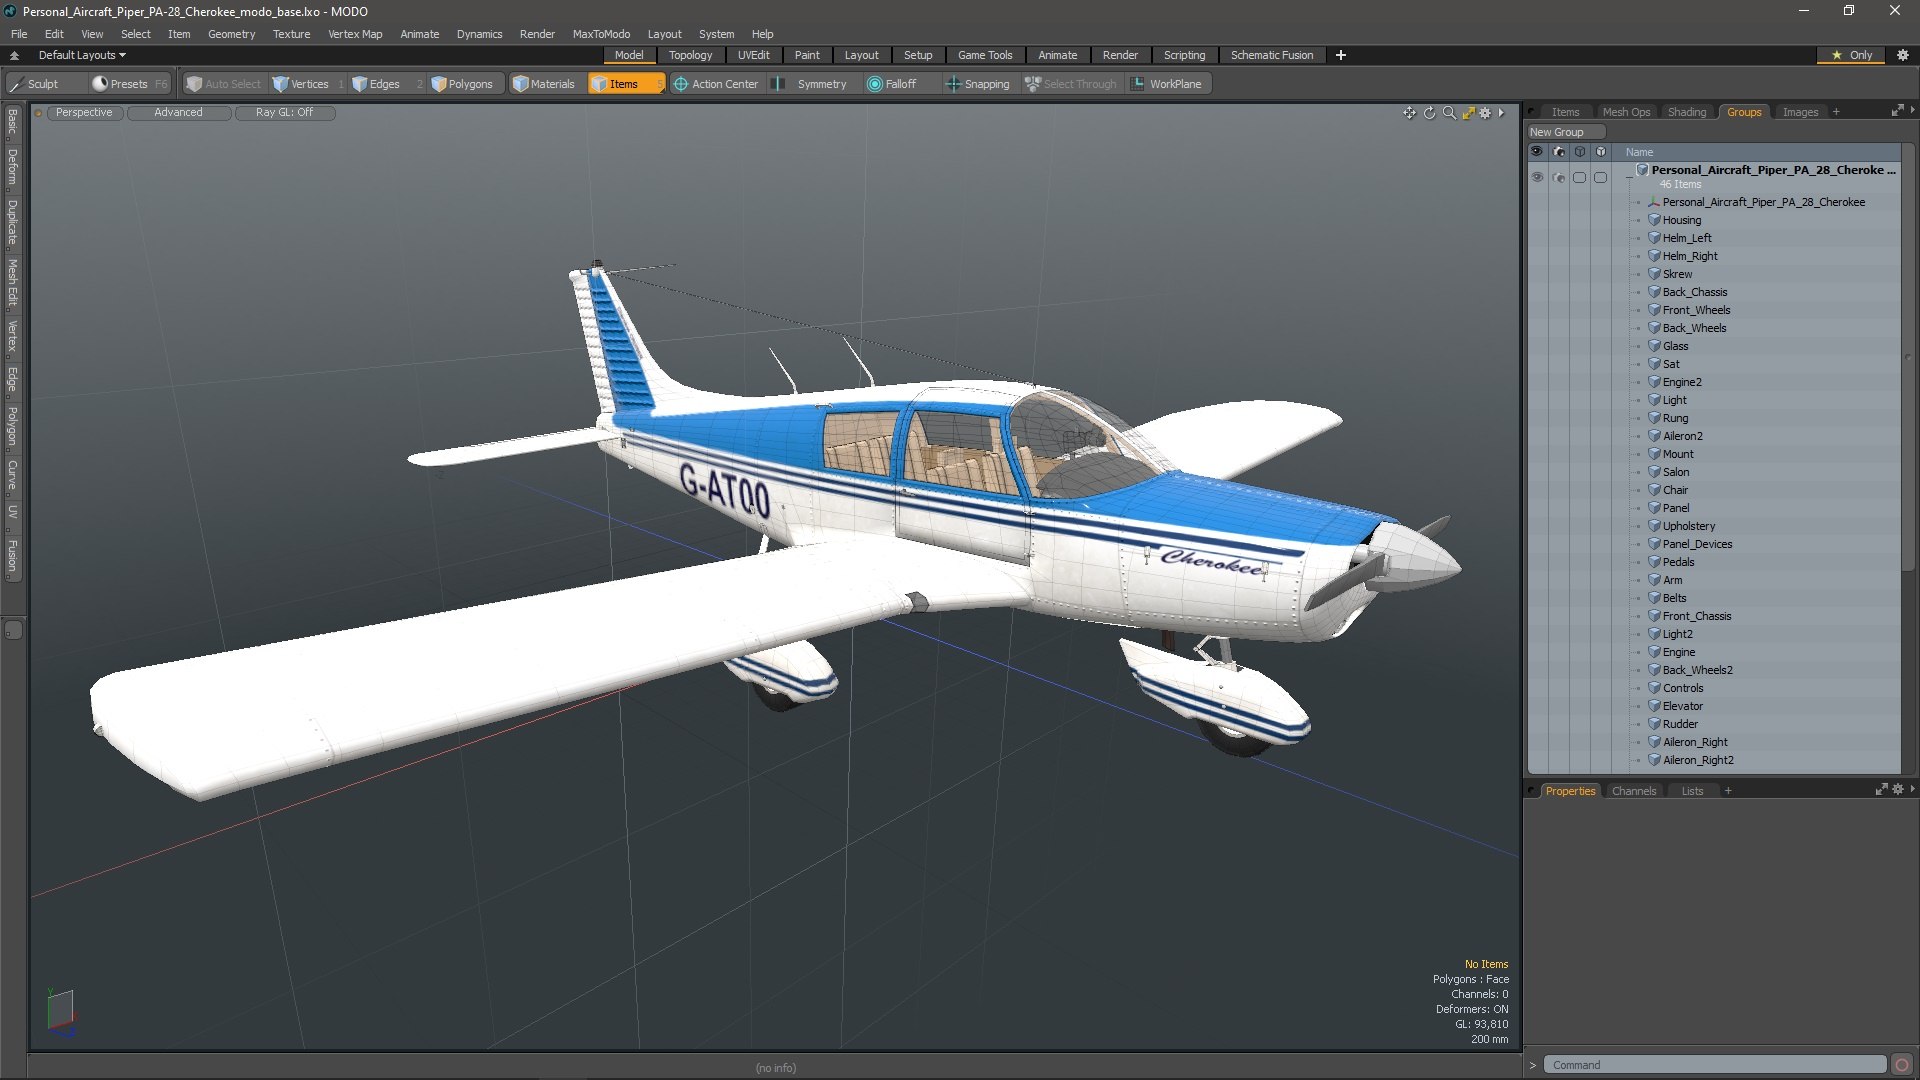Click the Command input field
The height and width of the screenshot is (1080, 1920).
[x=1714, y=1065]
